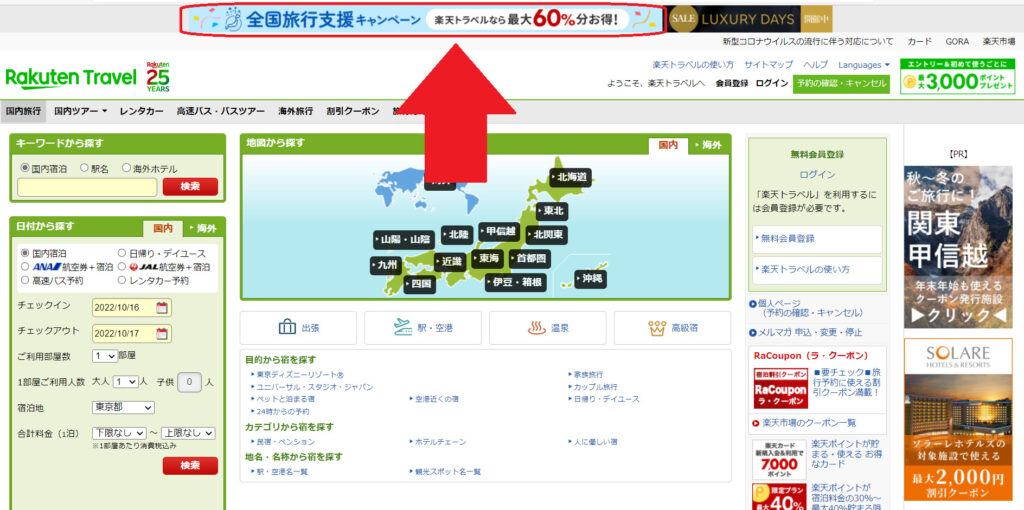Image resolution: width=1024 pixels, height=510 pixels.
Task: Select 山陽・山陰 region on the map
Action: (405, 240)
